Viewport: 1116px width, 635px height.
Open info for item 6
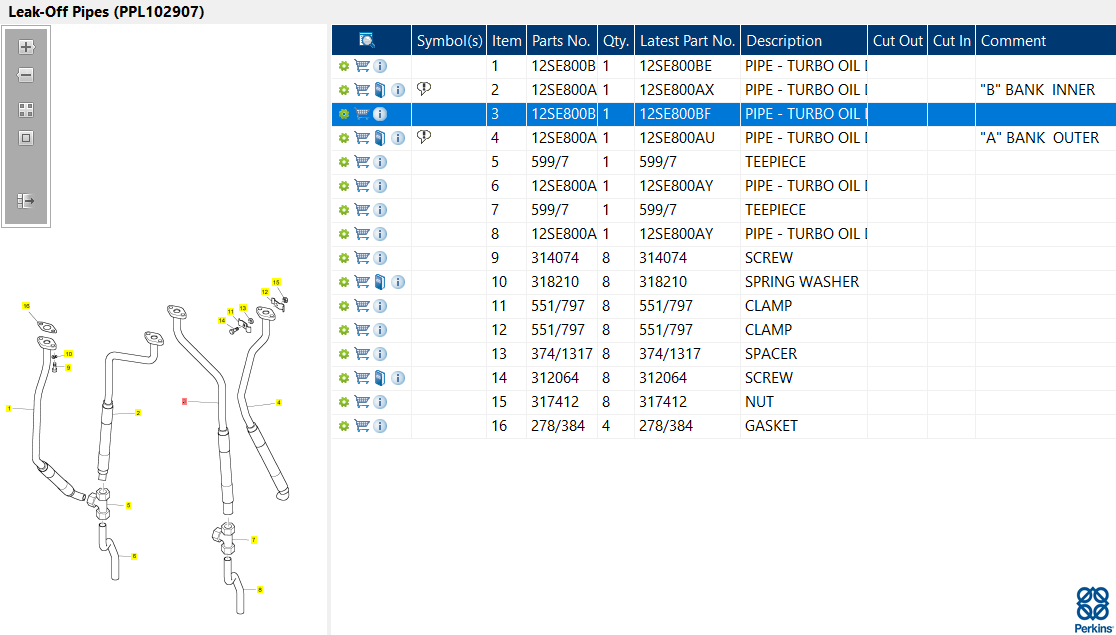point(380,186)
